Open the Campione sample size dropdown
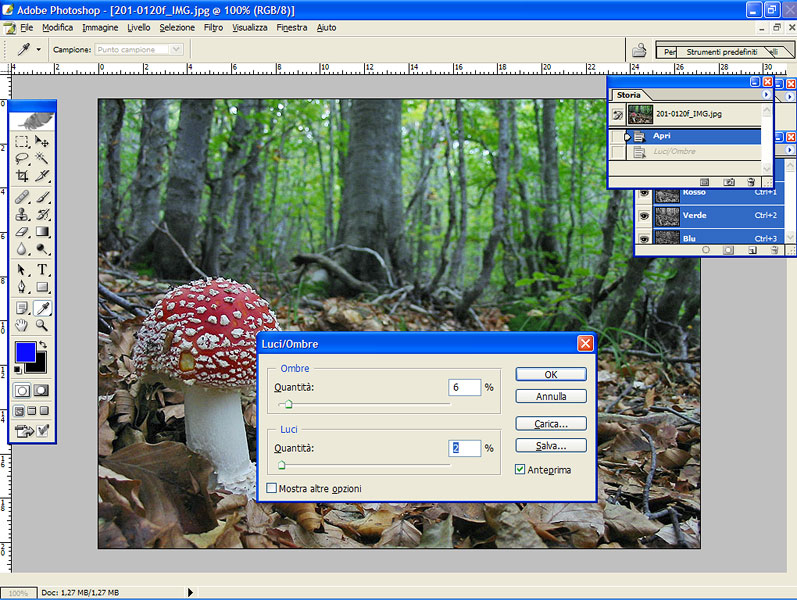This screenshot has width=797, height=600. [x=176, y=49]
